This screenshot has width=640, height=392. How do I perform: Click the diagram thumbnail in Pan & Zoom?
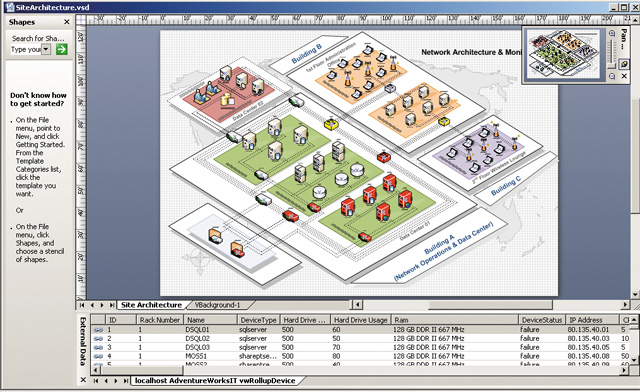tap(564, 54)
